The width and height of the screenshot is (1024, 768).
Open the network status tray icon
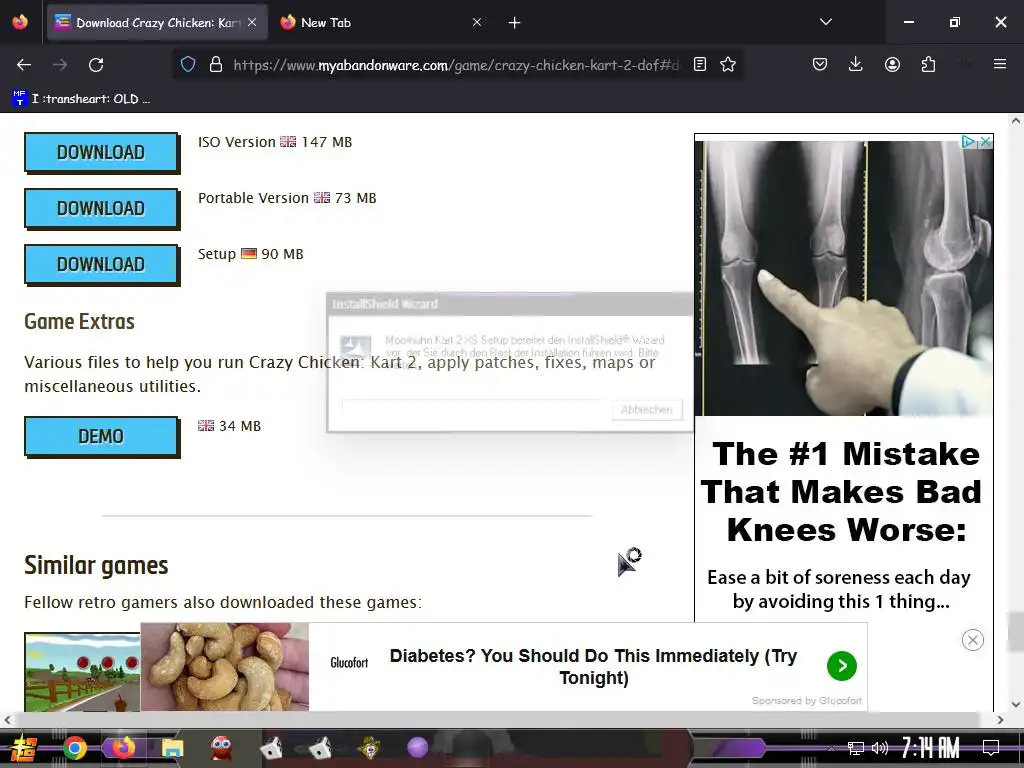tap(856, 748)
